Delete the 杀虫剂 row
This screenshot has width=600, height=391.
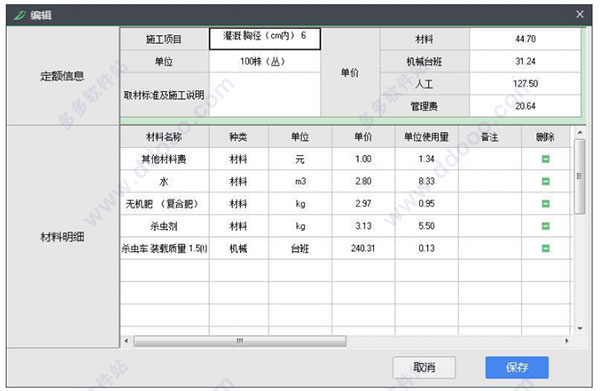(x=546, y=226)
